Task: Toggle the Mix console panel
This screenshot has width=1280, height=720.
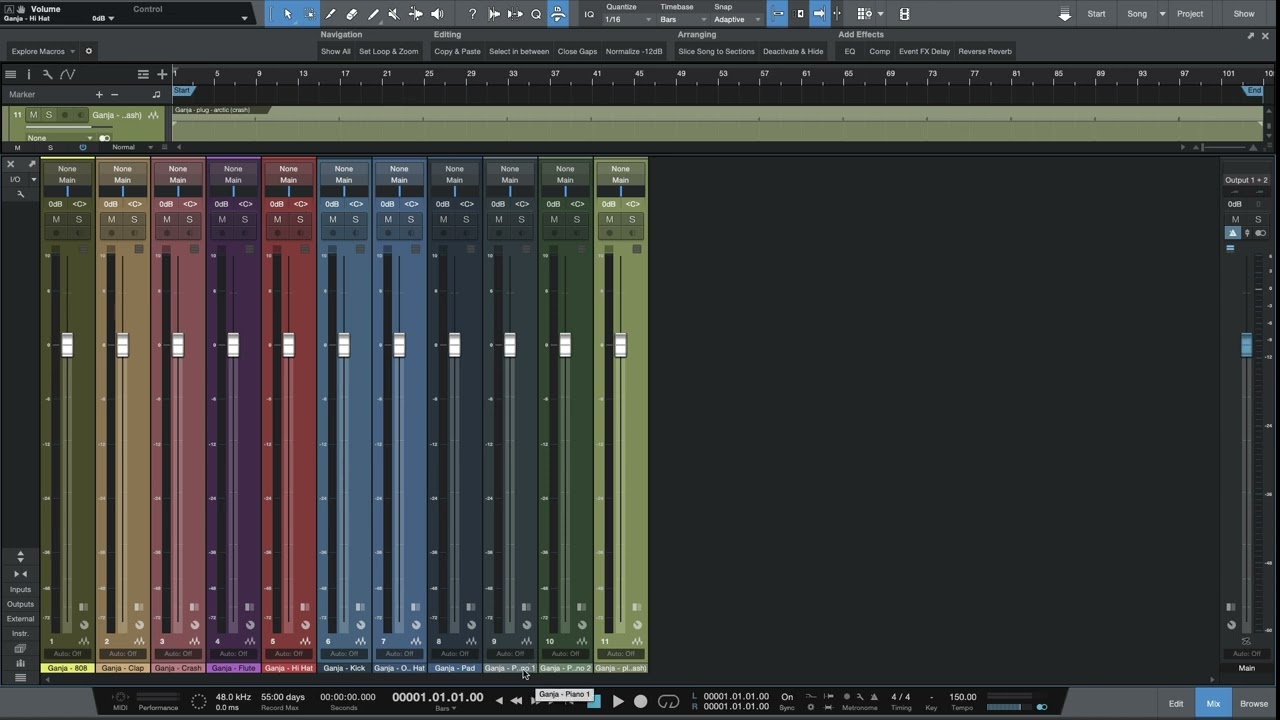Action: 1213,703
